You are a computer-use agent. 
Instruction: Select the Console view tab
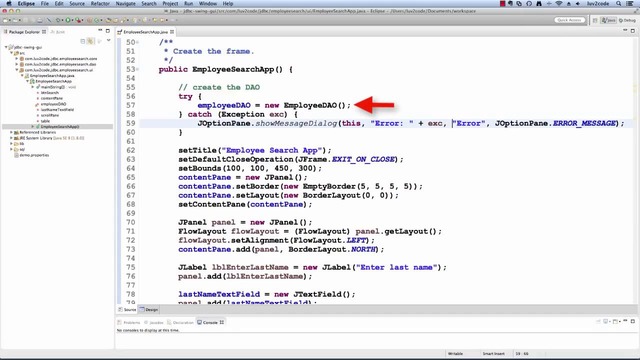pyautogui.click(x=210, y=322)
